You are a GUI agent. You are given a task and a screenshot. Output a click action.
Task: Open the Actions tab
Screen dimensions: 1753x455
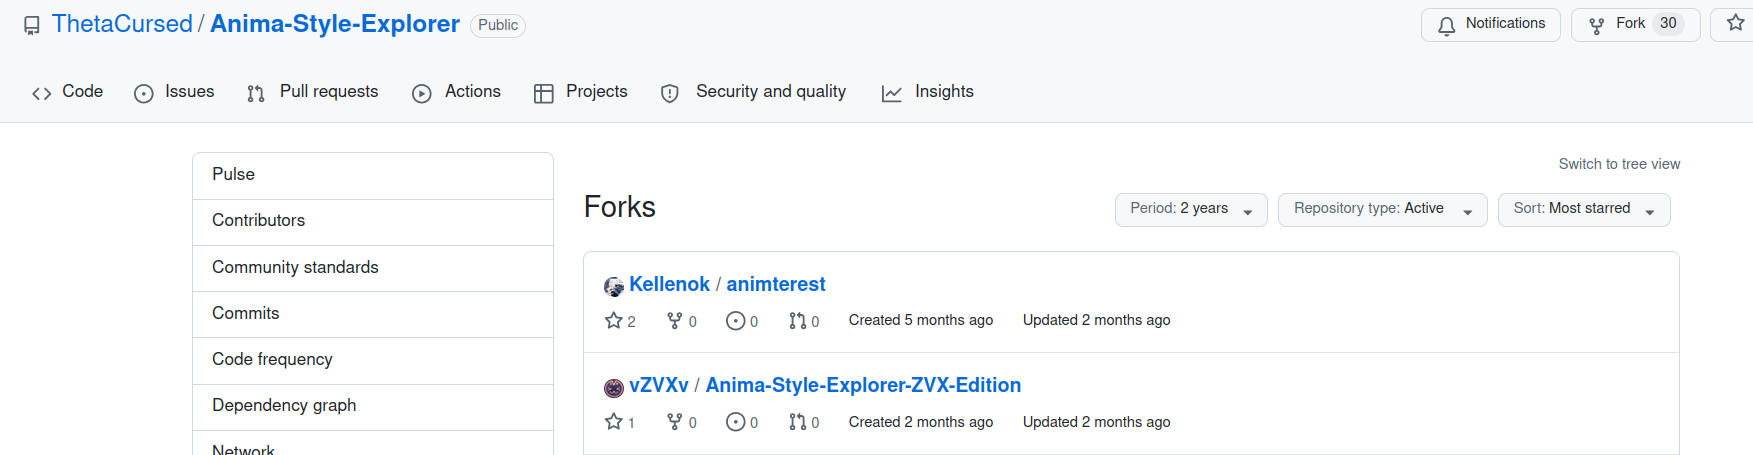456,92
